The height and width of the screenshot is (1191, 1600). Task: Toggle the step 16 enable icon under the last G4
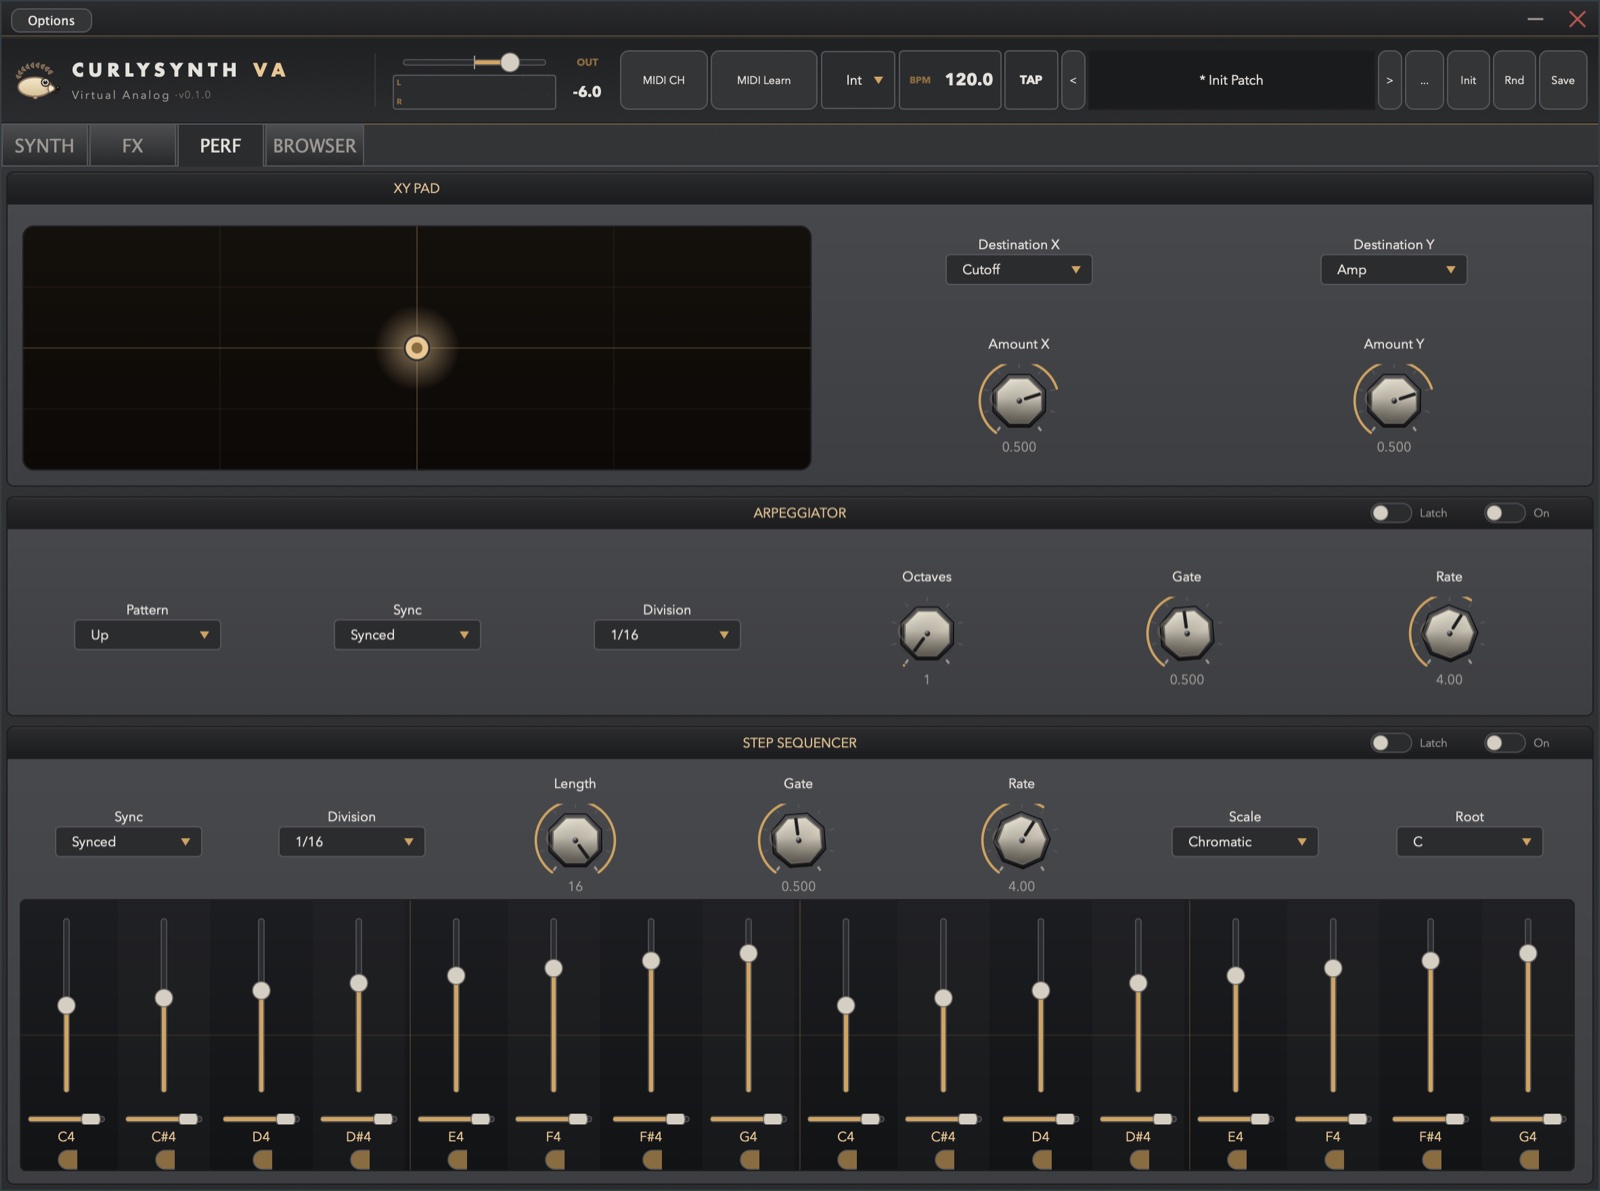coord(1528,1159)
